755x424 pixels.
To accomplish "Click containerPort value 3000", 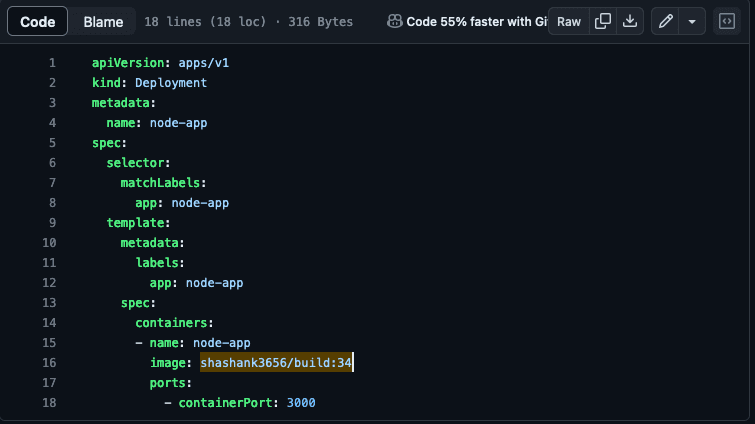I will tap(301, 403).
